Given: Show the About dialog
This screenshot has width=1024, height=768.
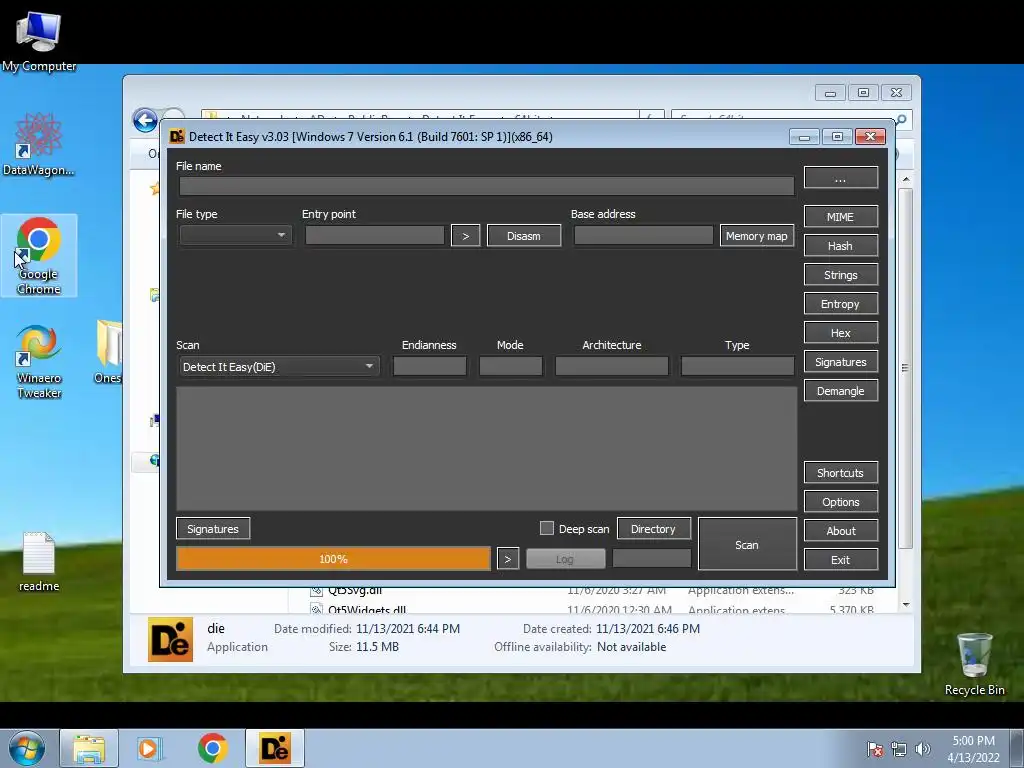Looking at the screenshot, I should [x=840, y=531].
